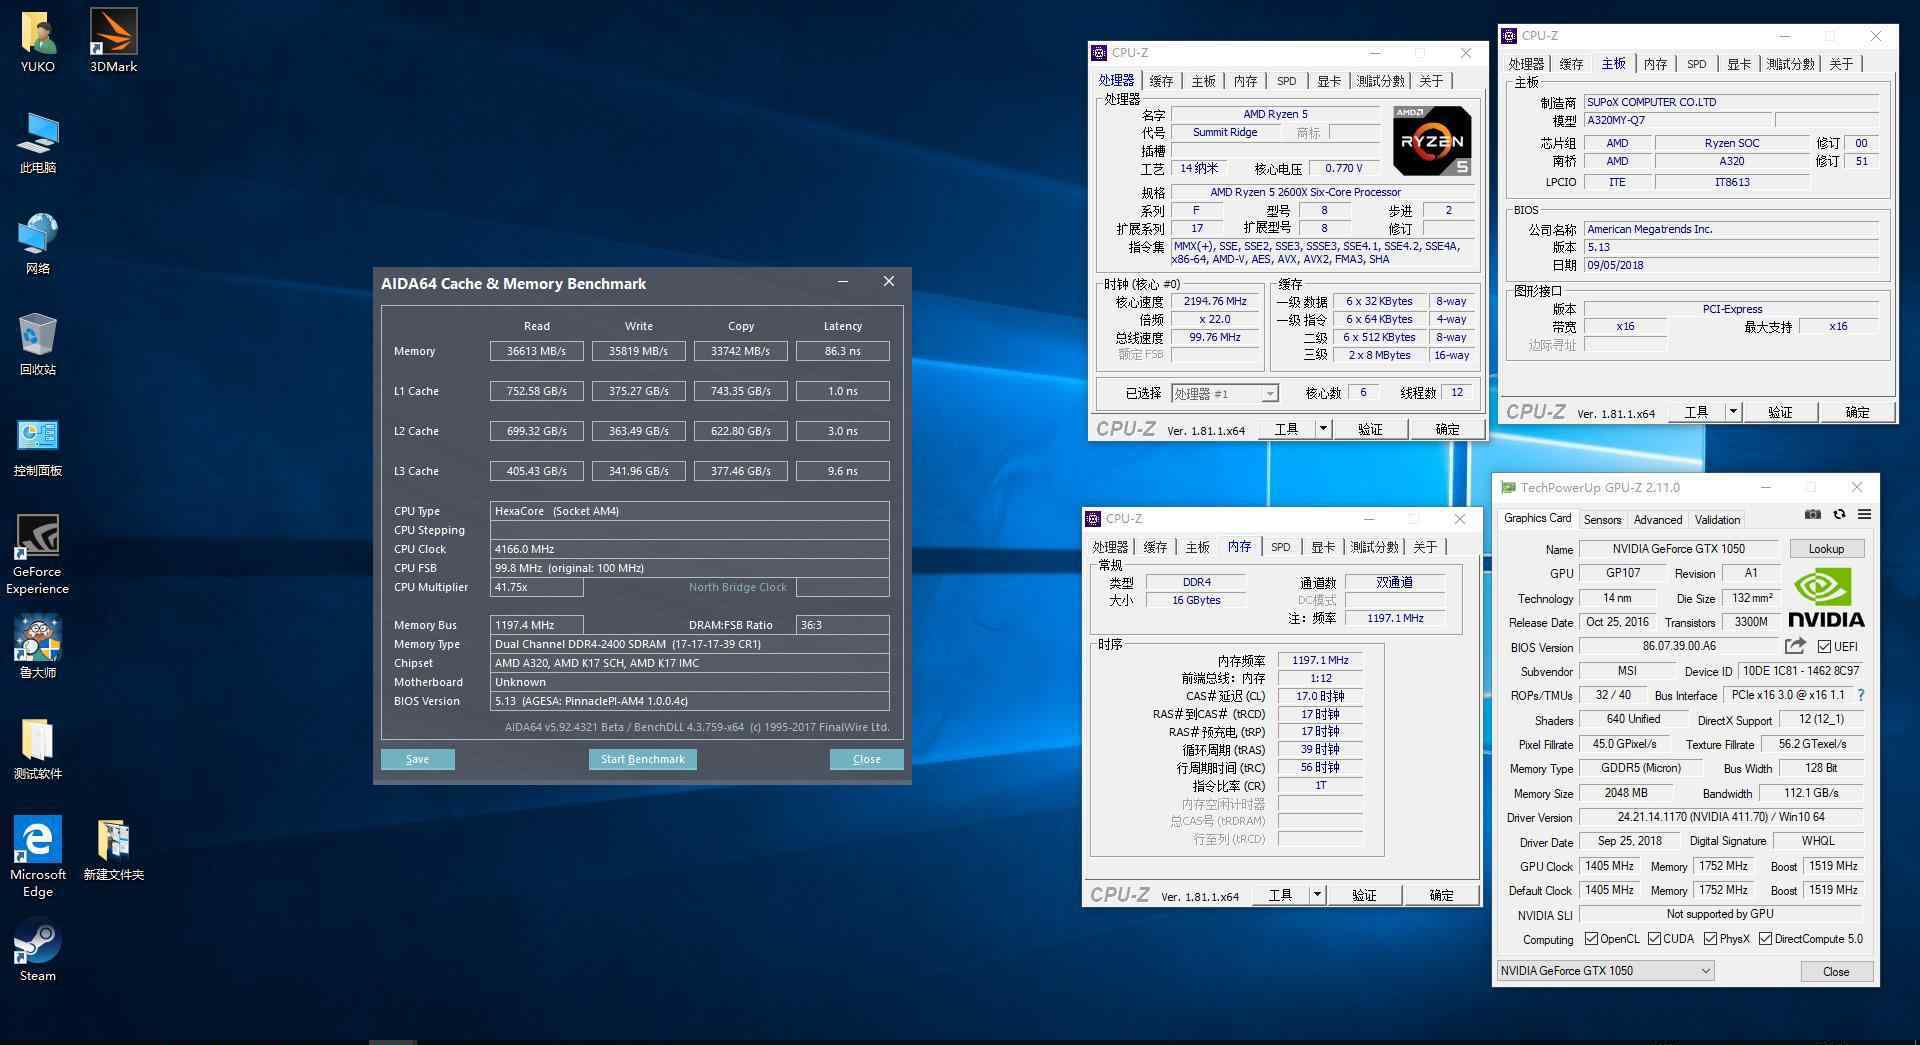Switch to 缓存 tab in CPU-Z processor window

1161,81
